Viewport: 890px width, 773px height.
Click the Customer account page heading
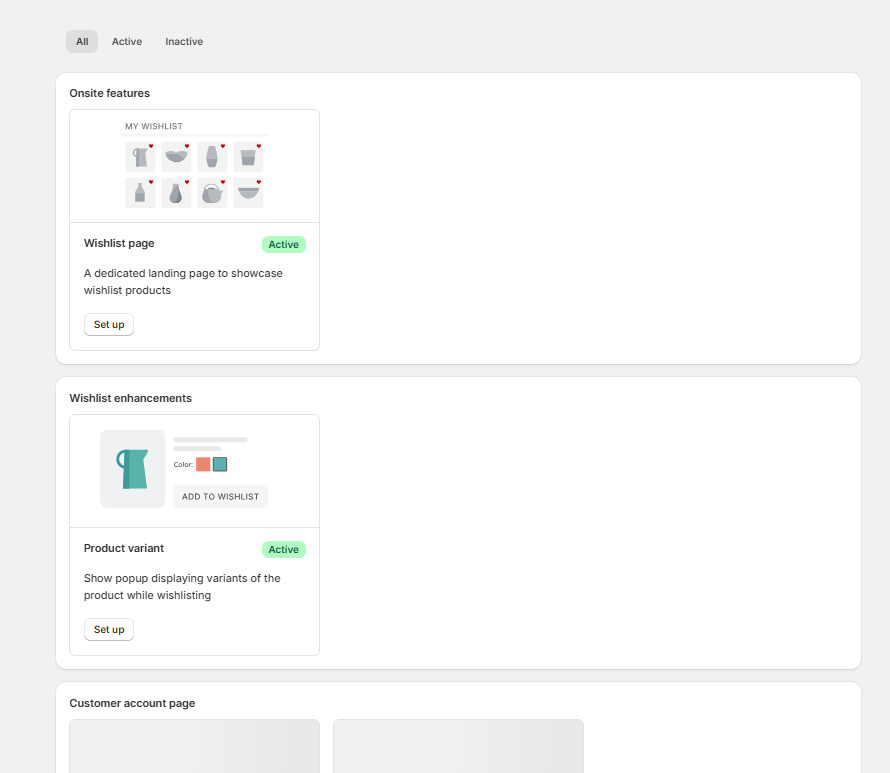pos(132,703)
